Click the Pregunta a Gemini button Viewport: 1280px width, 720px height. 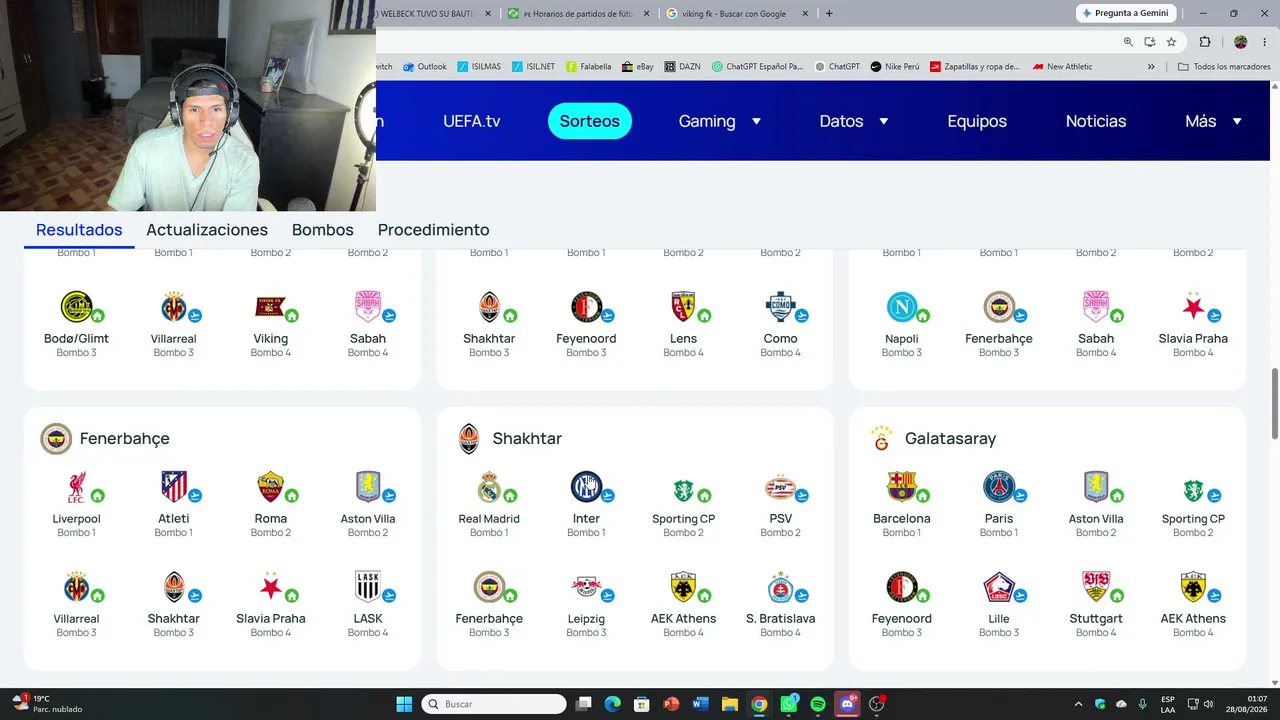coord(1125,13)
